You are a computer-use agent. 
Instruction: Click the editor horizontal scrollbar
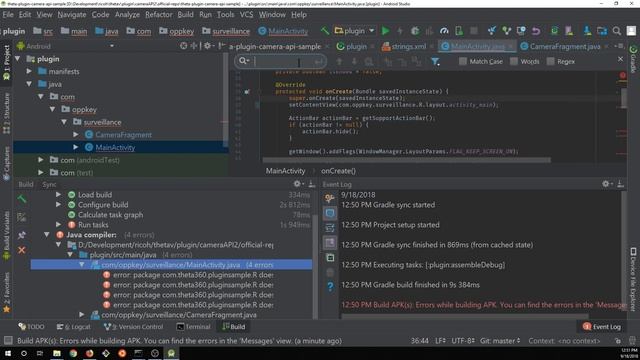click(x=406, y=160)
